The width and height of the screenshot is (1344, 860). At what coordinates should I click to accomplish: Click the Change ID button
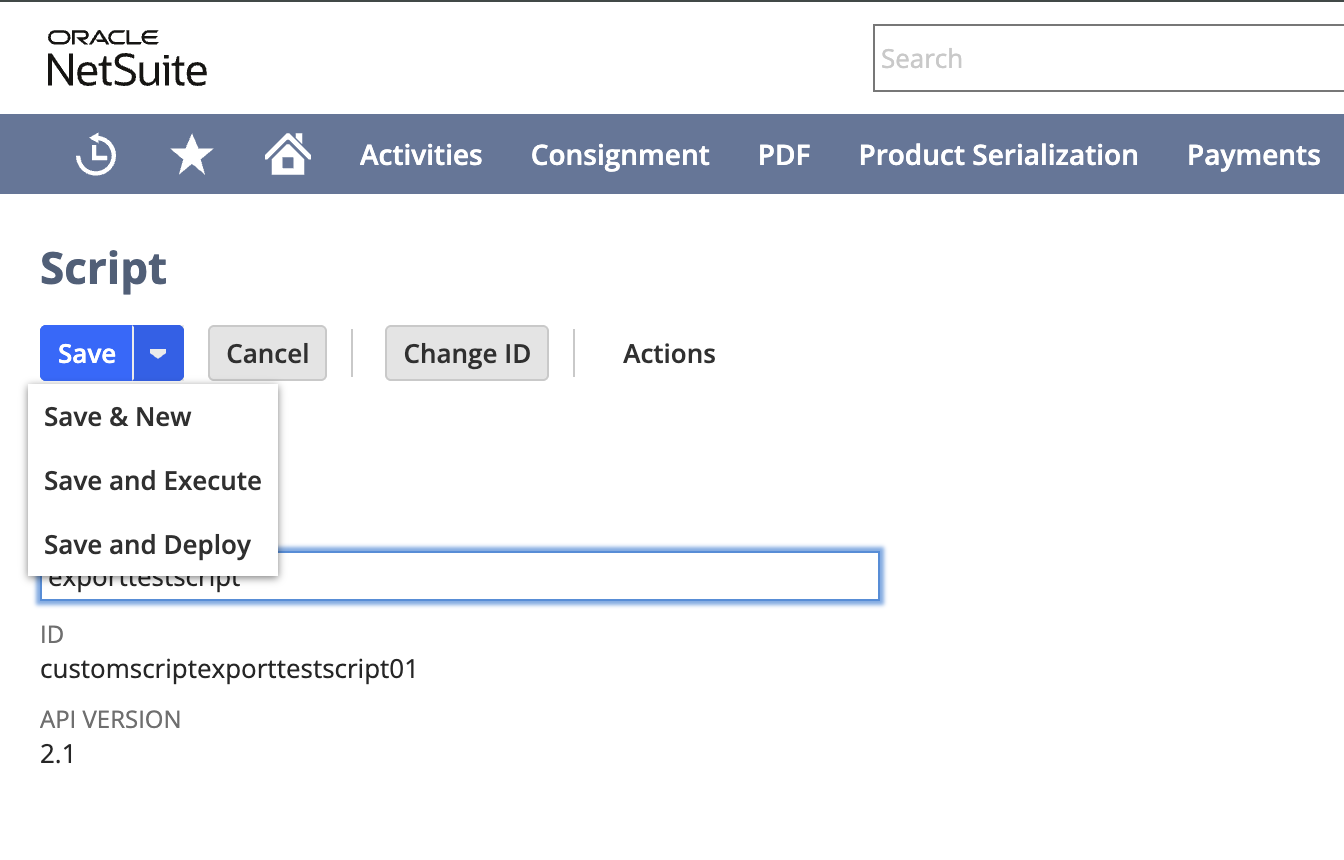(467, 353)
